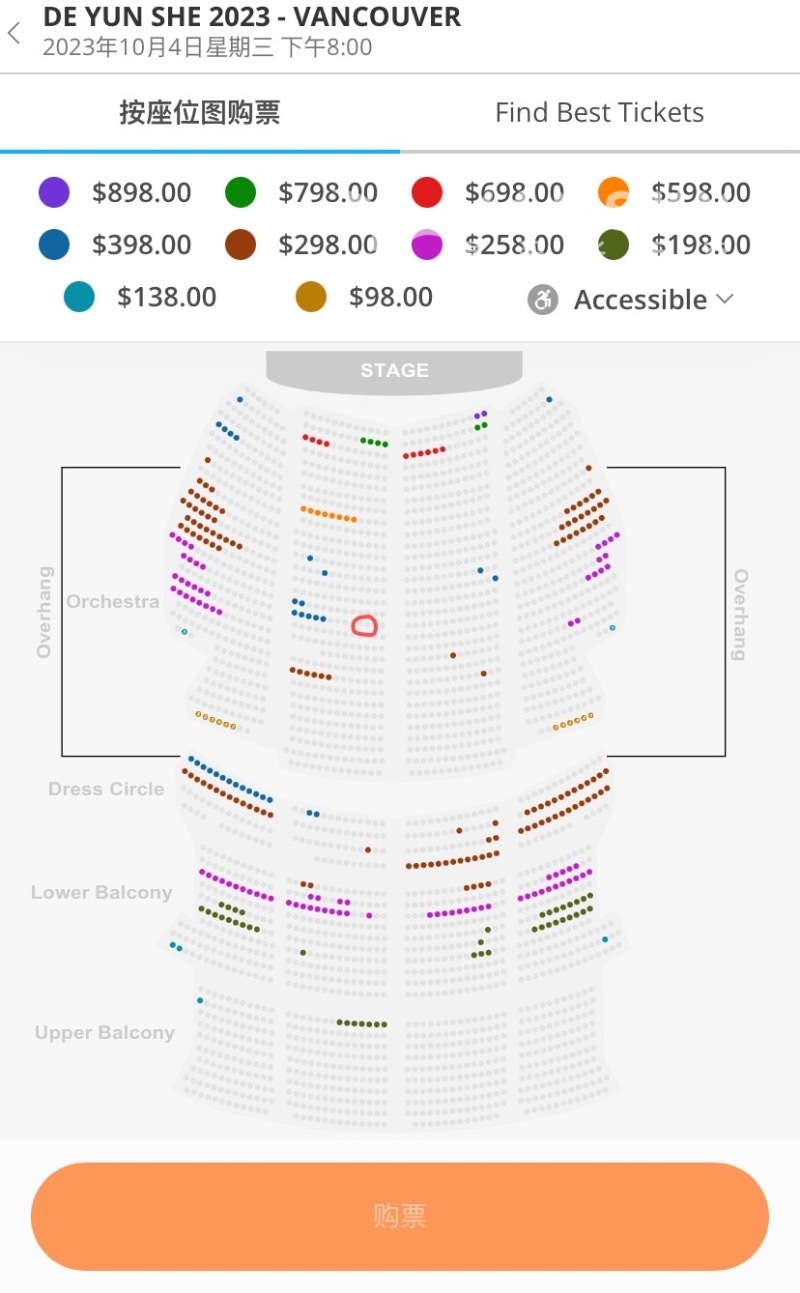Viewport: 800px width, 1293px height.
Task: Click the wheelchair Accessible icon
Action: pos(542,300)
